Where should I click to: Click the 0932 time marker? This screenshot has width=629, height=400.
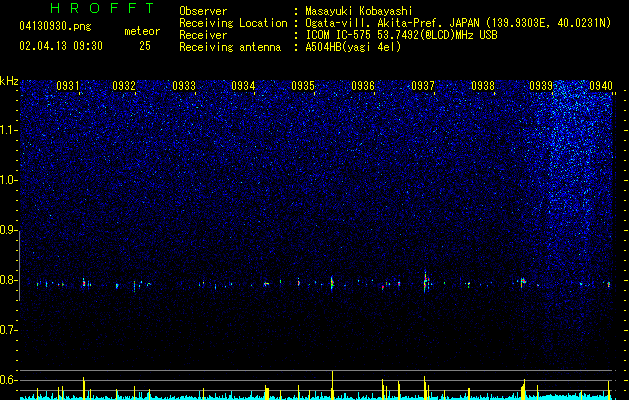coord(124,86)
